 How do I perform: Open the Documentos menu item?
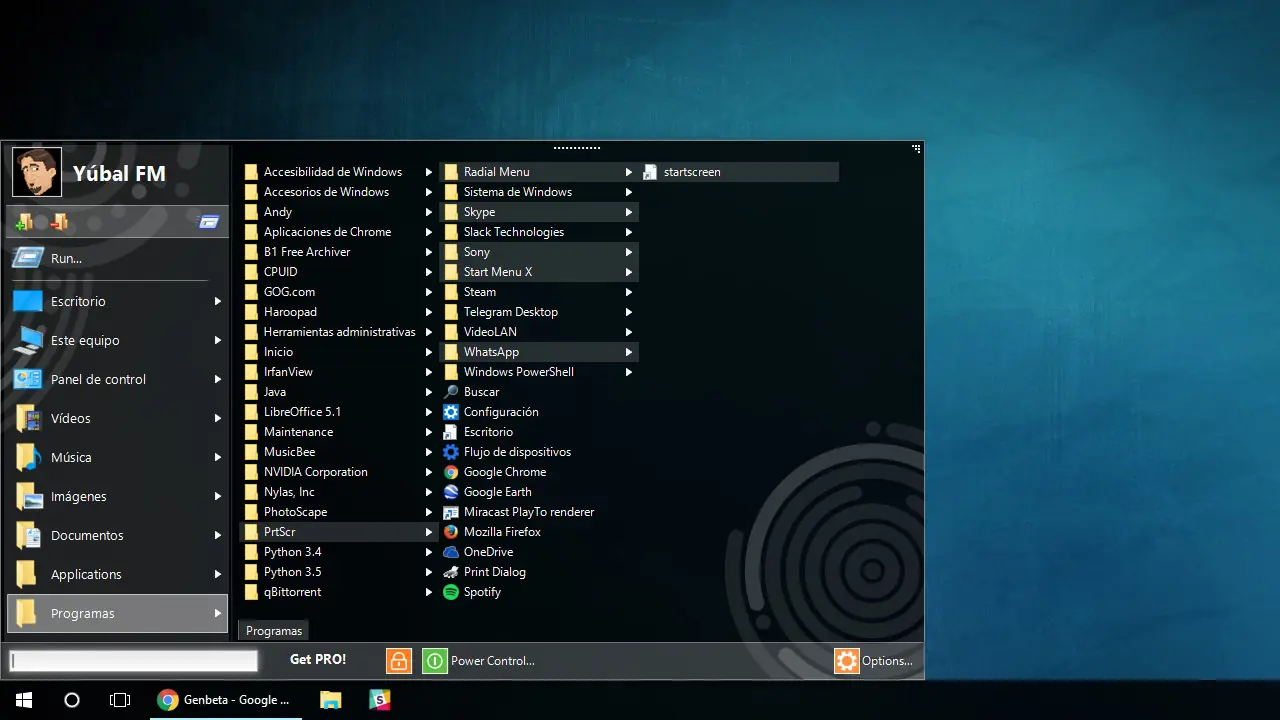pyautogui.click(x=117, y=535)
